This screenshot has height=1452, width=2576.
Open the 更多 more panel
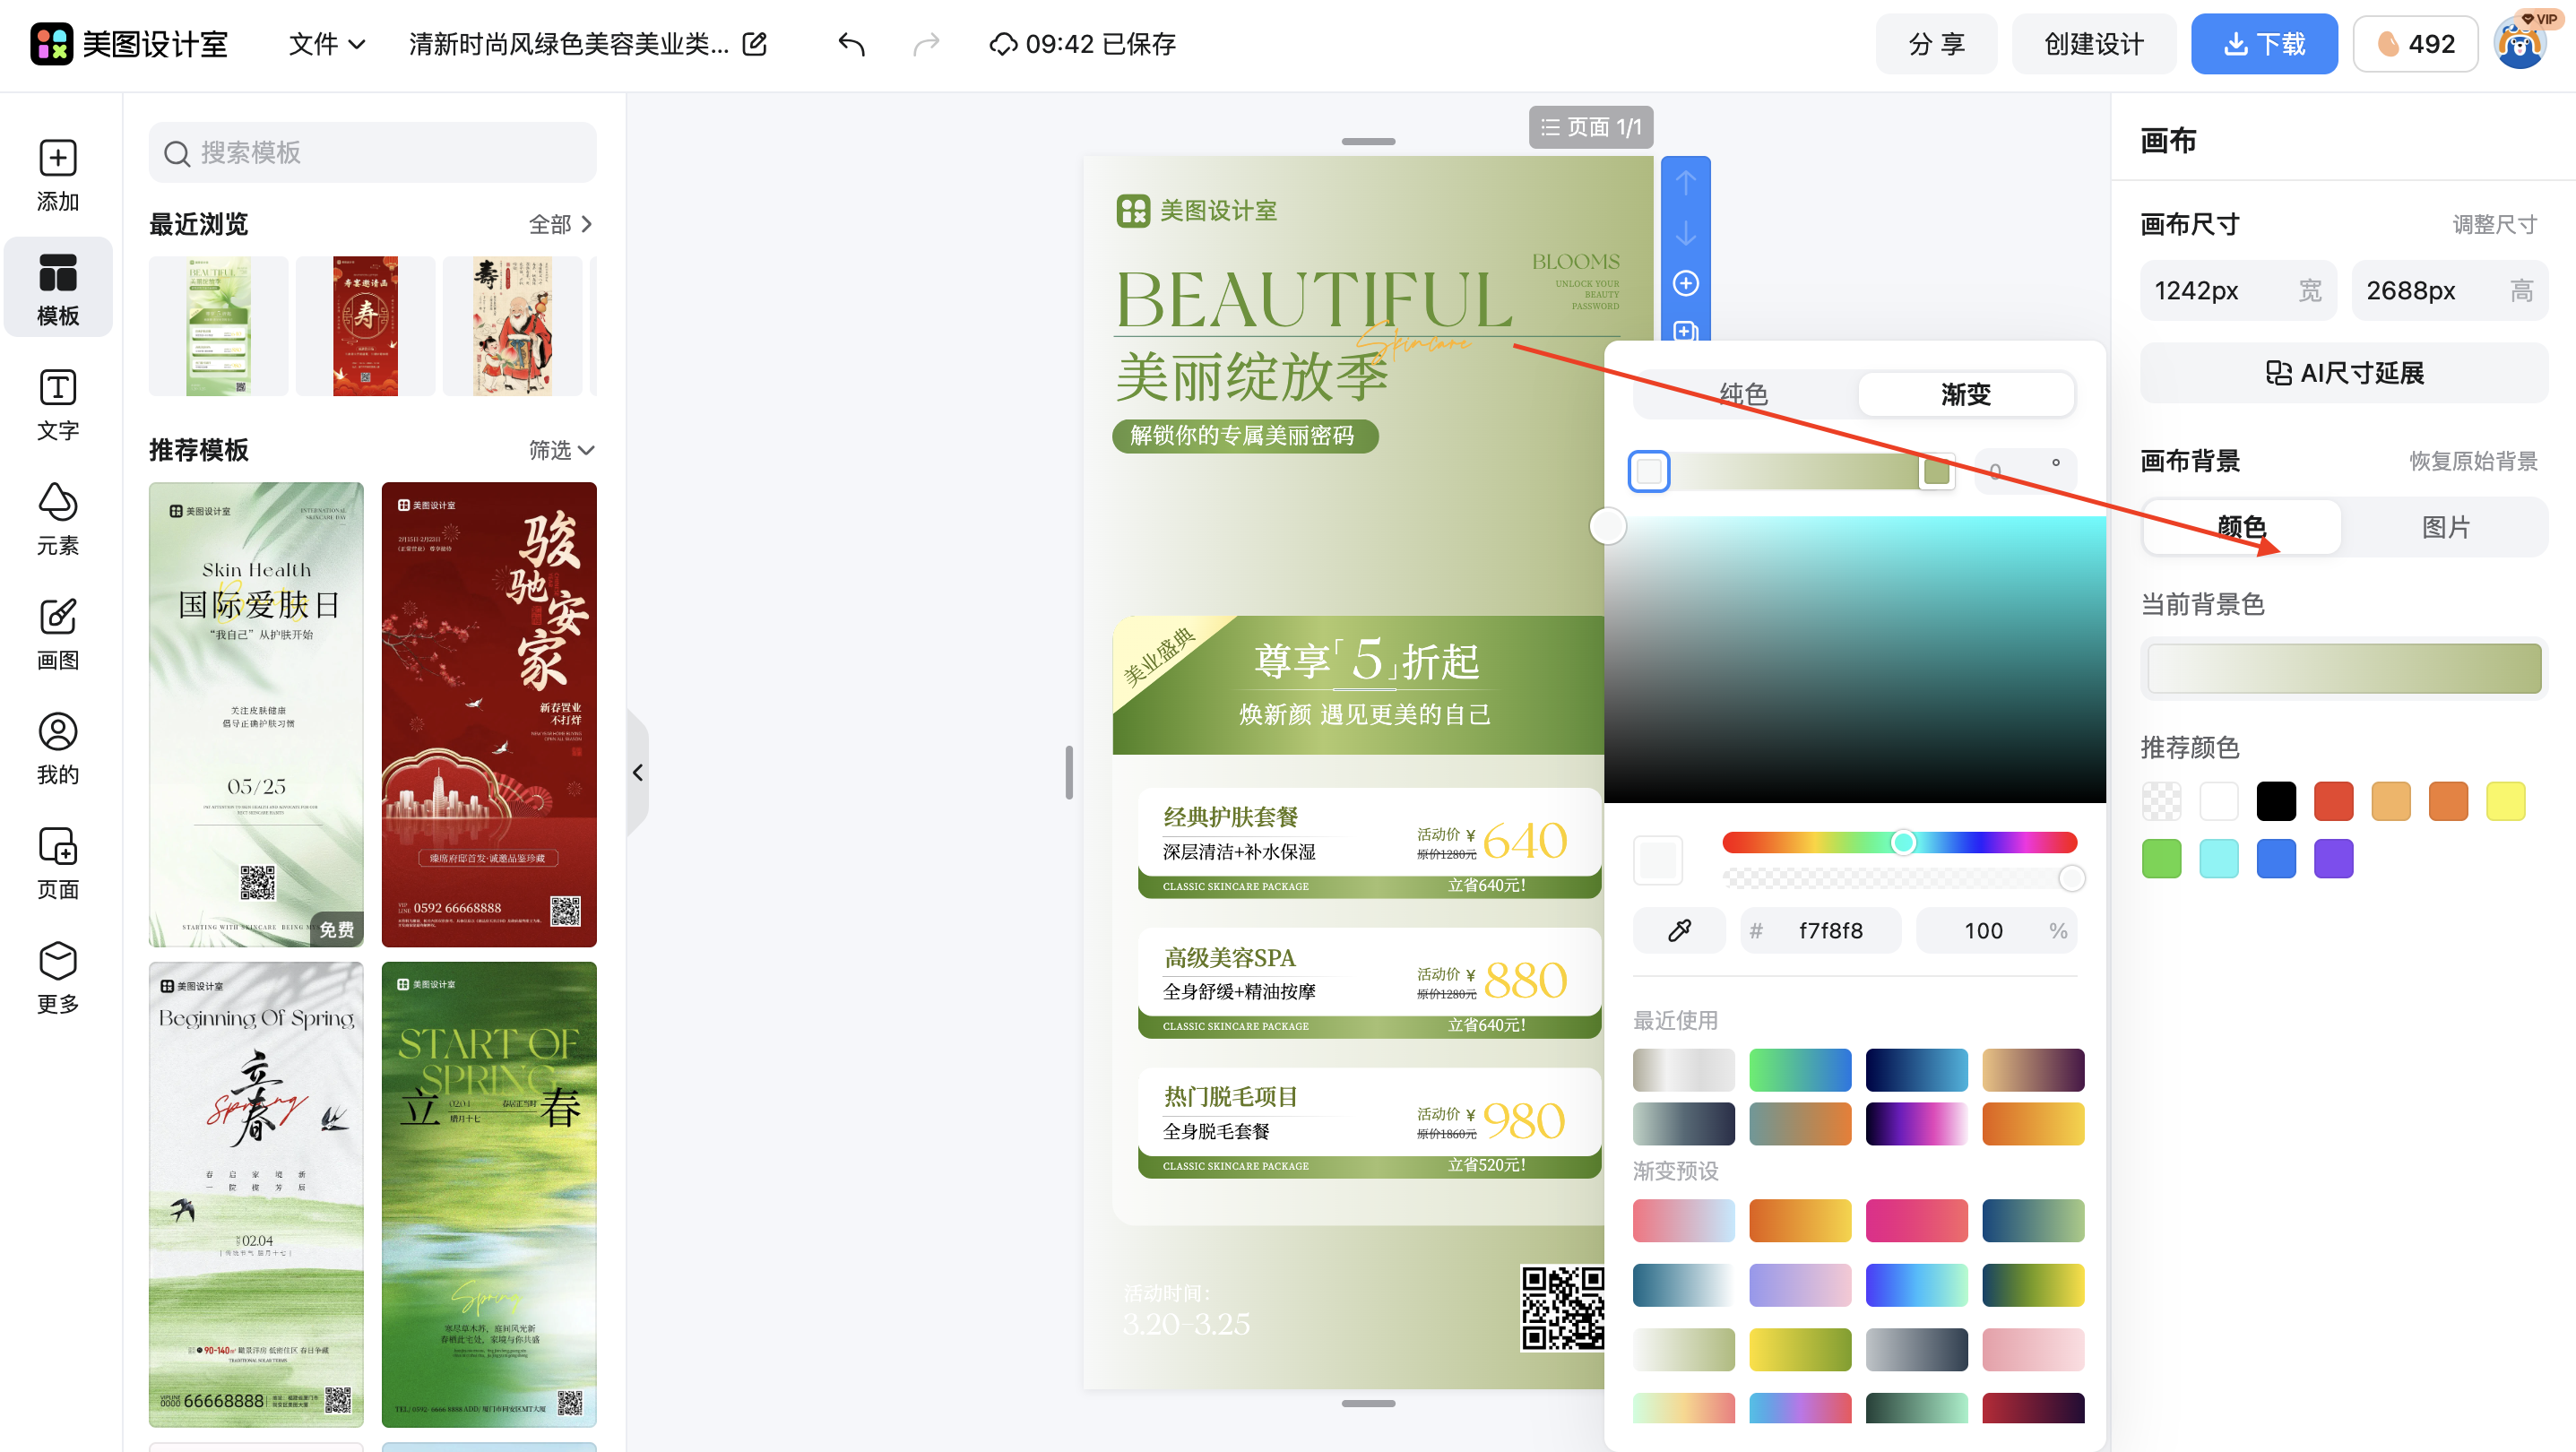point(57,976)
